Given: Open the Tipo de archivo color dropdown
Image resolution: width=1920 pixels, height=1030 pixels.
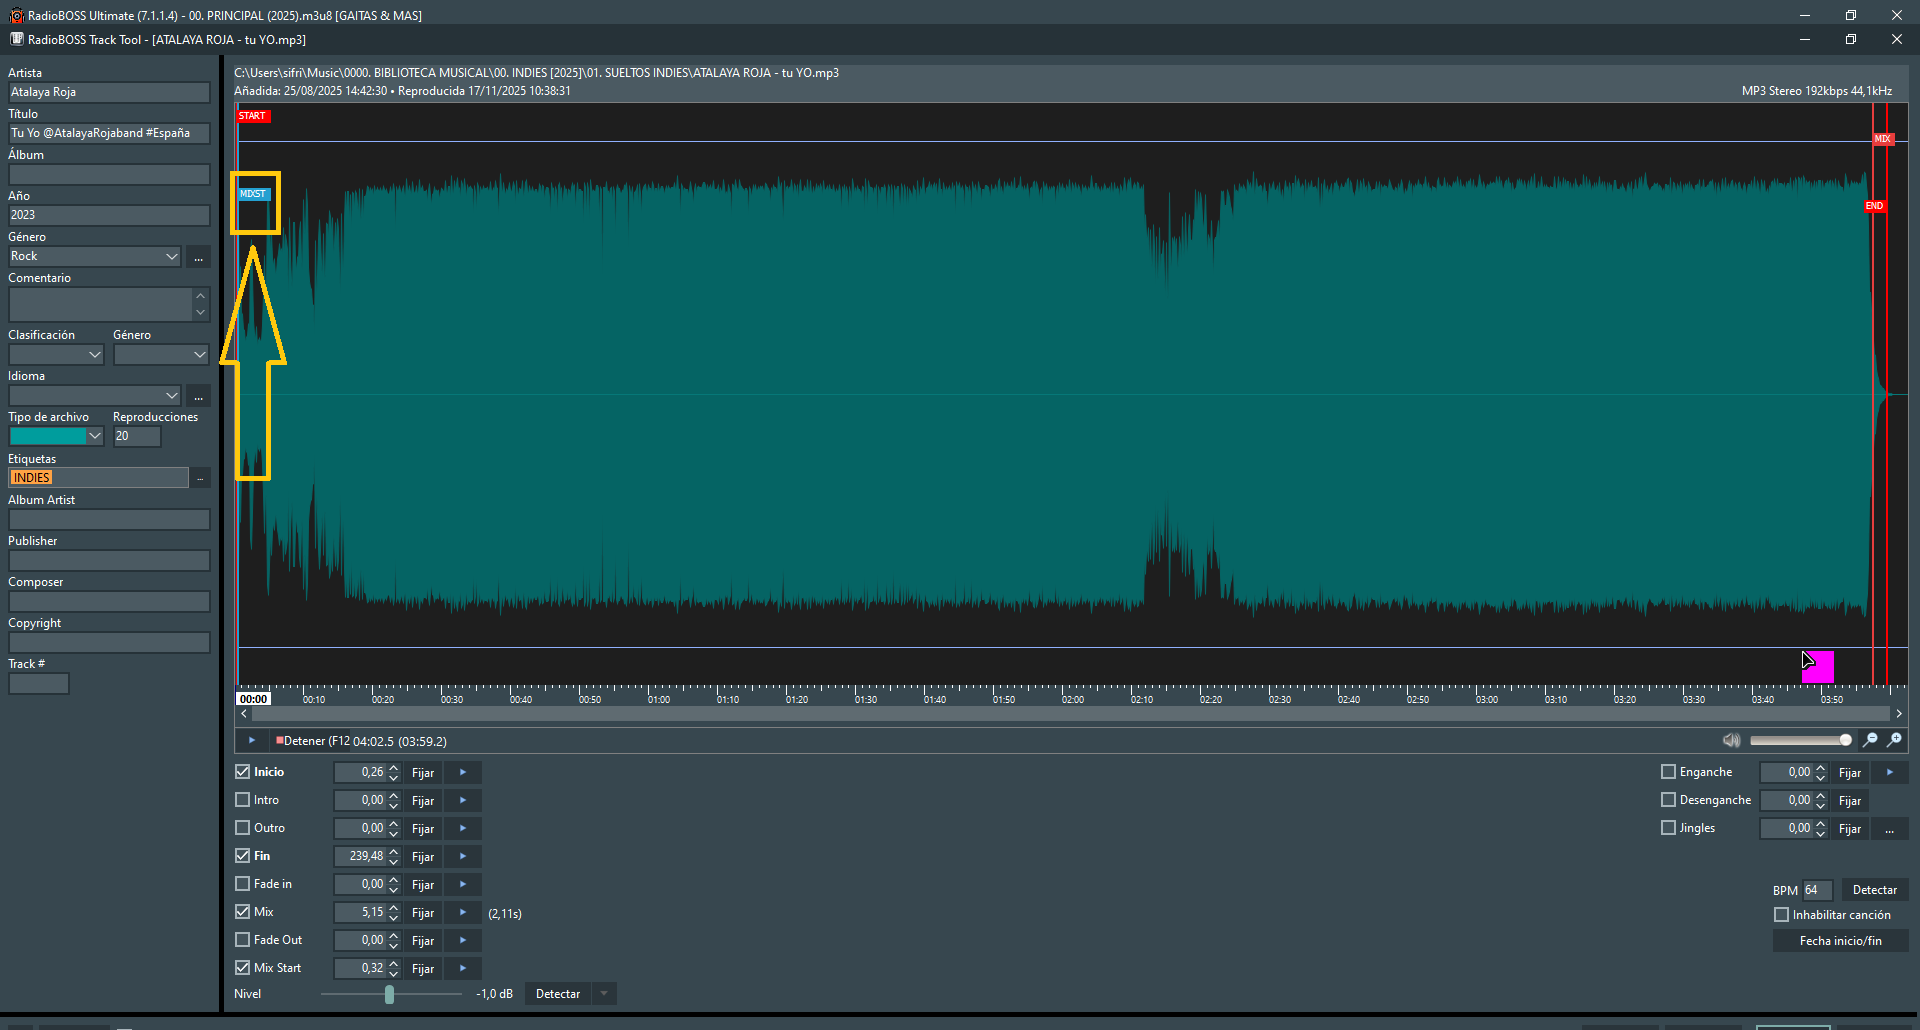Looking at the screenshot, I should (95, 437).
